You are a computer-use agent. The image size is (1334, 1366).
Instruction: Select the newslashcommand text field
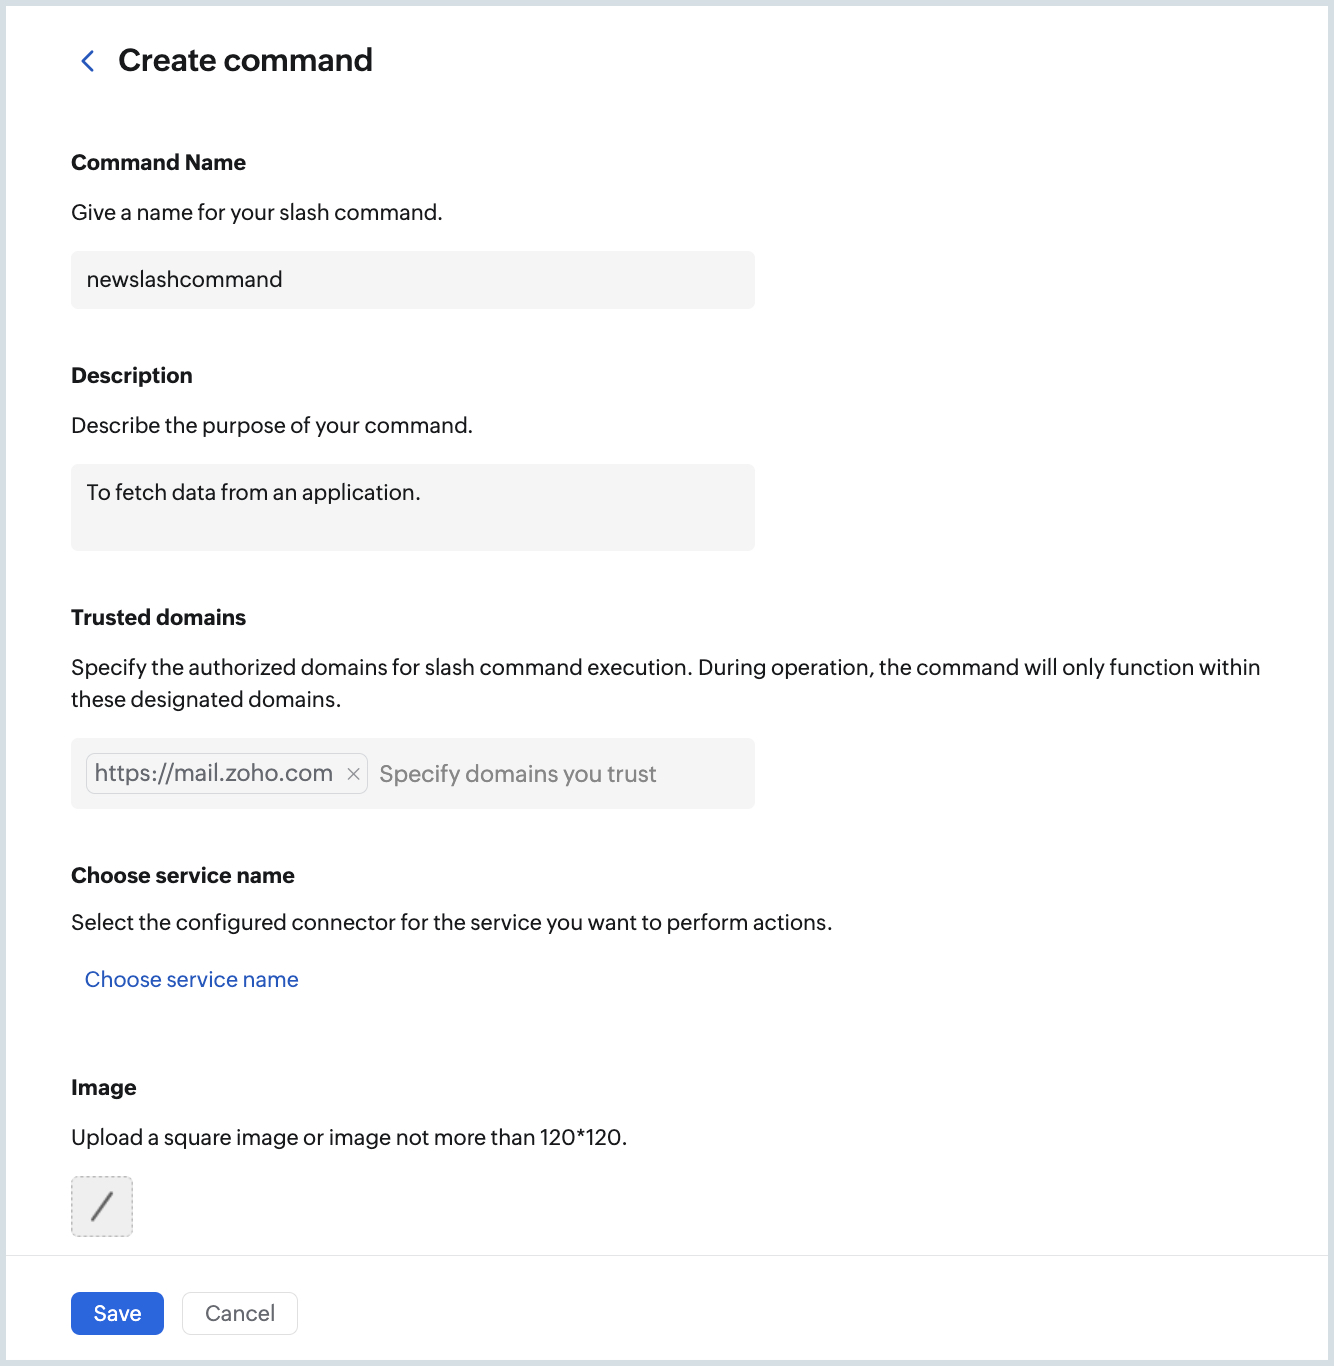pyautogui.click(x=412, y=280)
